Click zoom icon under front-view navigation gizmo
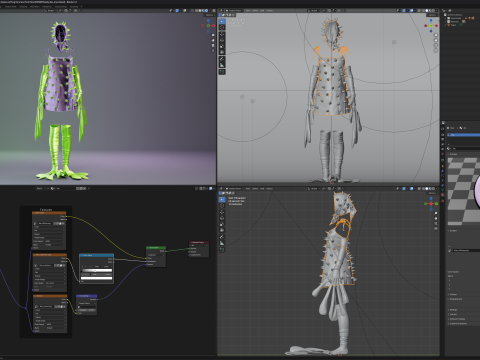This screenshot has width=480, height=360. point(436,35)
